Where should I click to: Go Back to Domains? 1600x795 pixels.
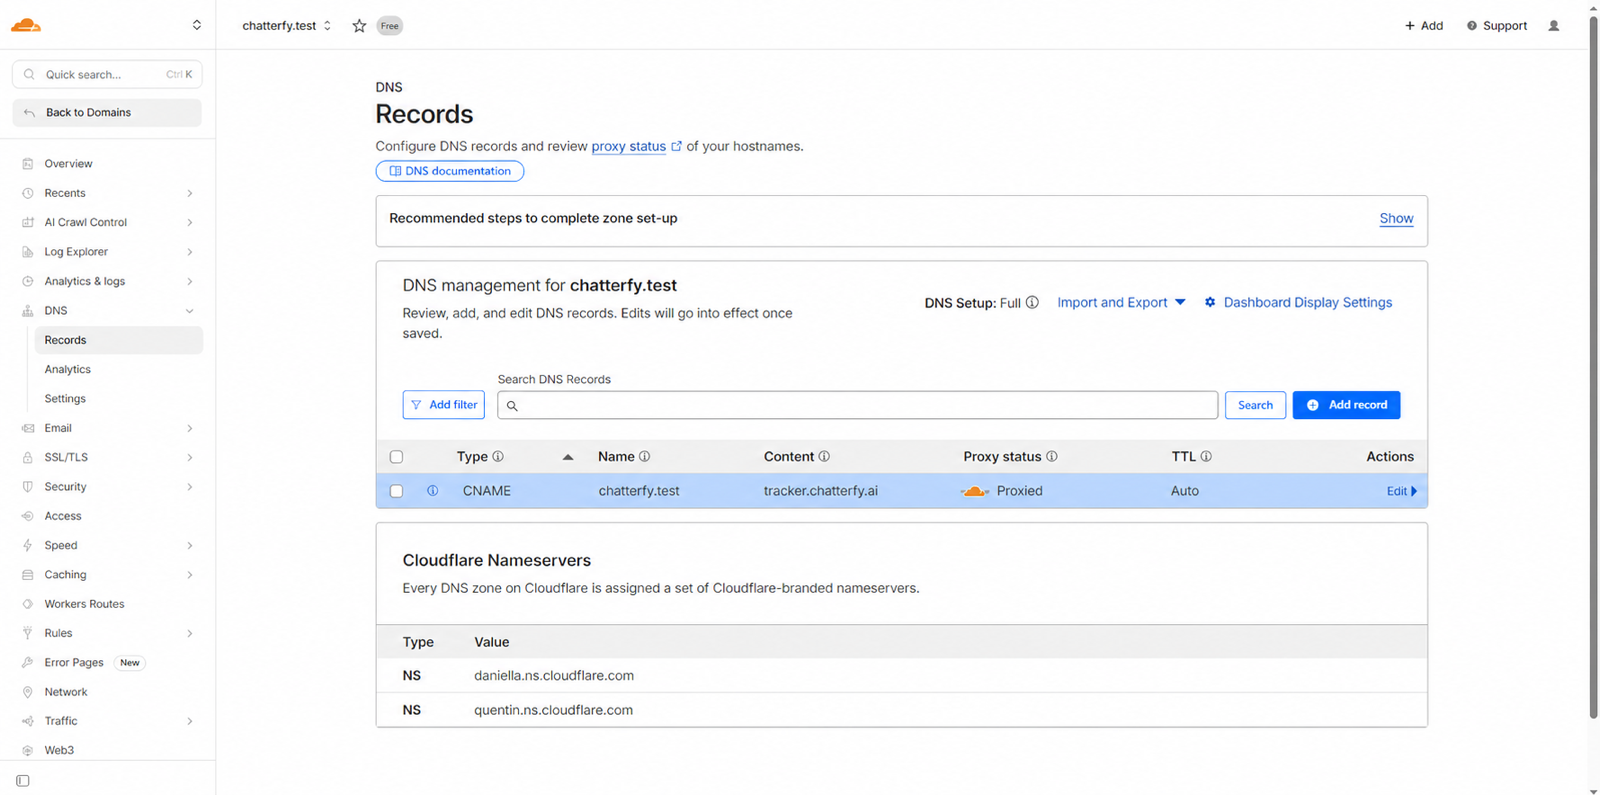[107, 113]
